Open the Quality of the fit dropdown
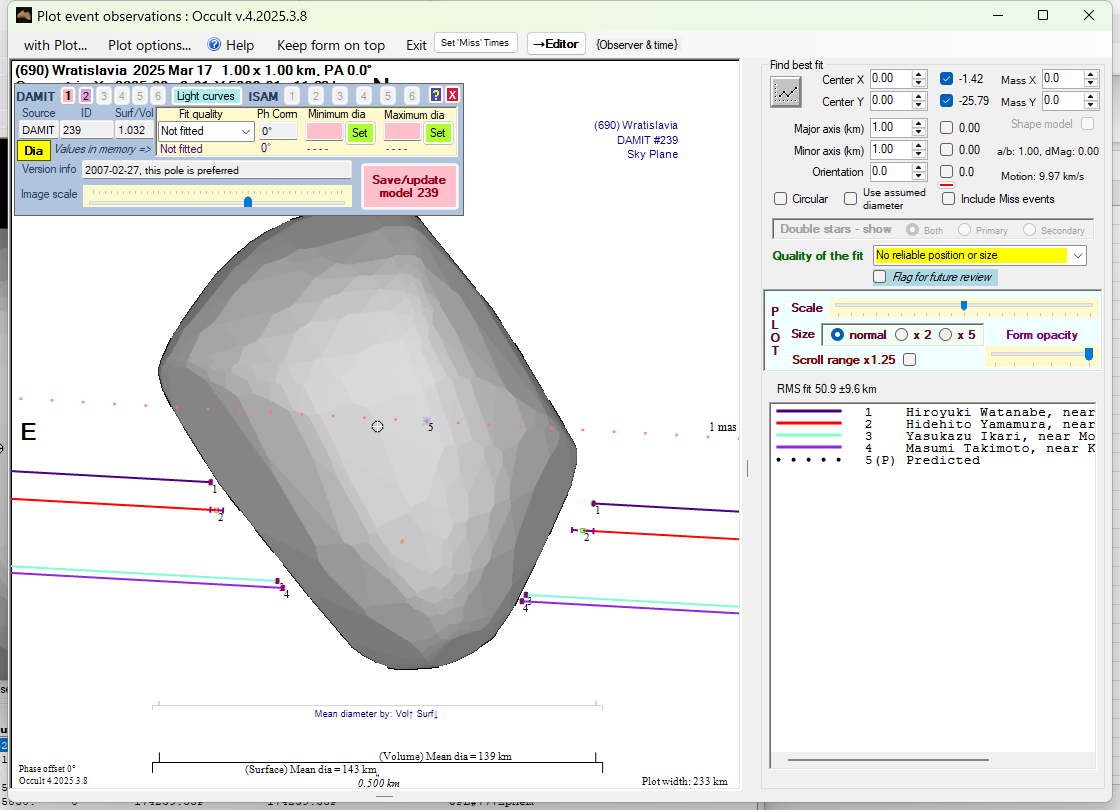 coord(1077,256)
